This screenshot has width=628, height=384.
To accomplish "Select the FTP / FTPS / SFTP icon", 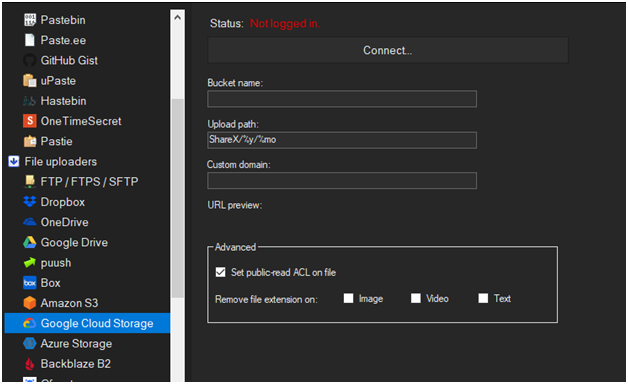I will (x=30, y=181).
